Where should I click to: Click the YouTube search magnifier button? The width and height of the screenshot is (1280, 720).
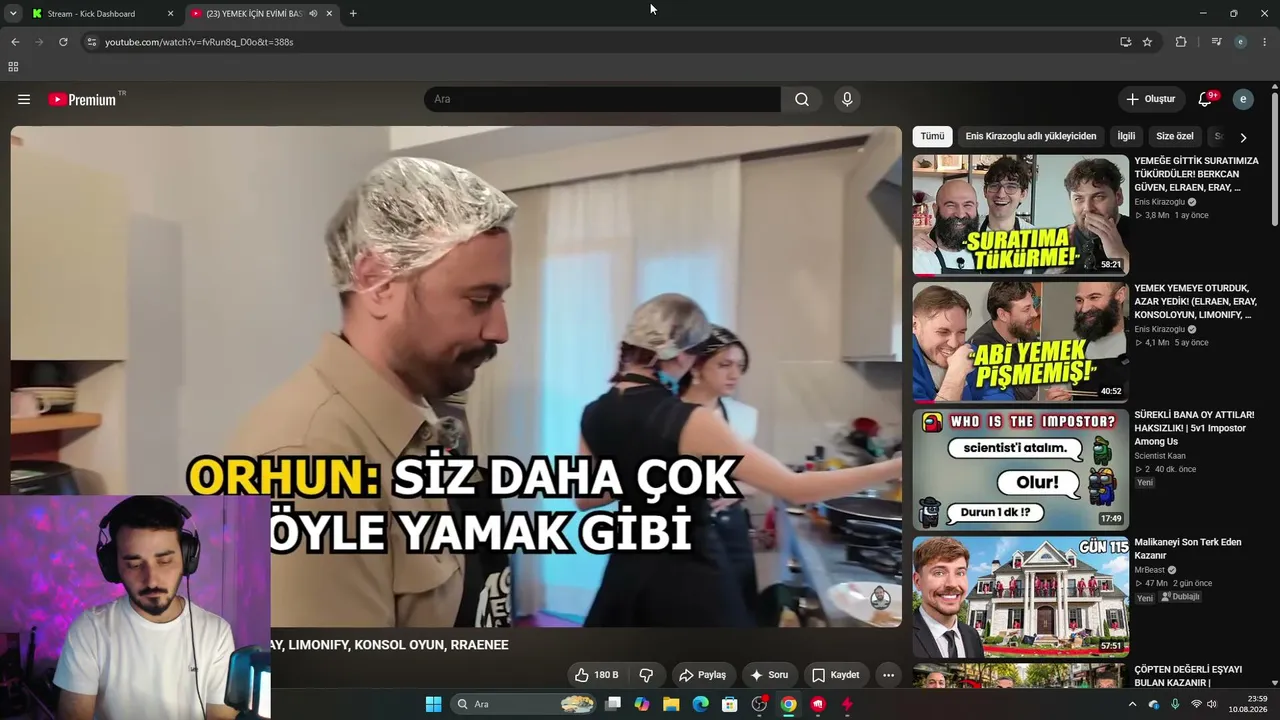click(x=802, y=99)
